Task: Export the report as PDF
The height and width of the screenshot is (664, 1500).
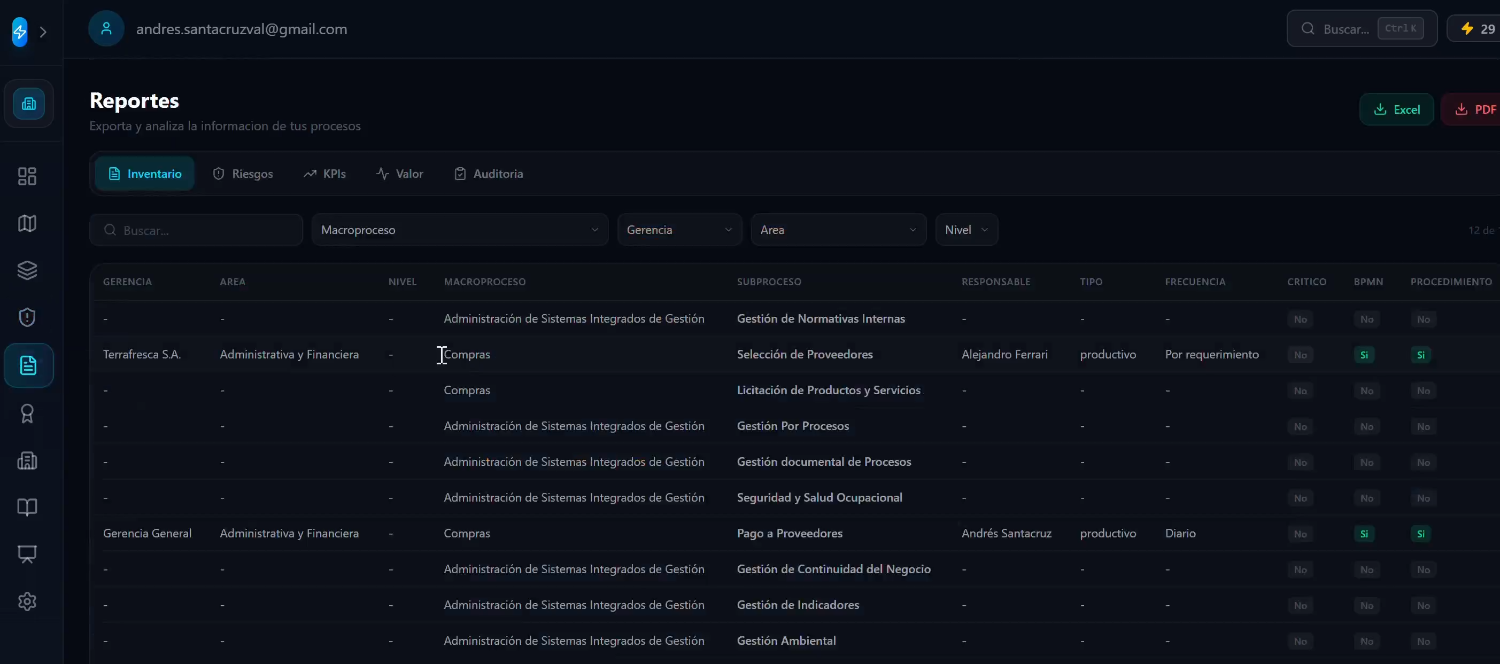Action: point(1471,110)
